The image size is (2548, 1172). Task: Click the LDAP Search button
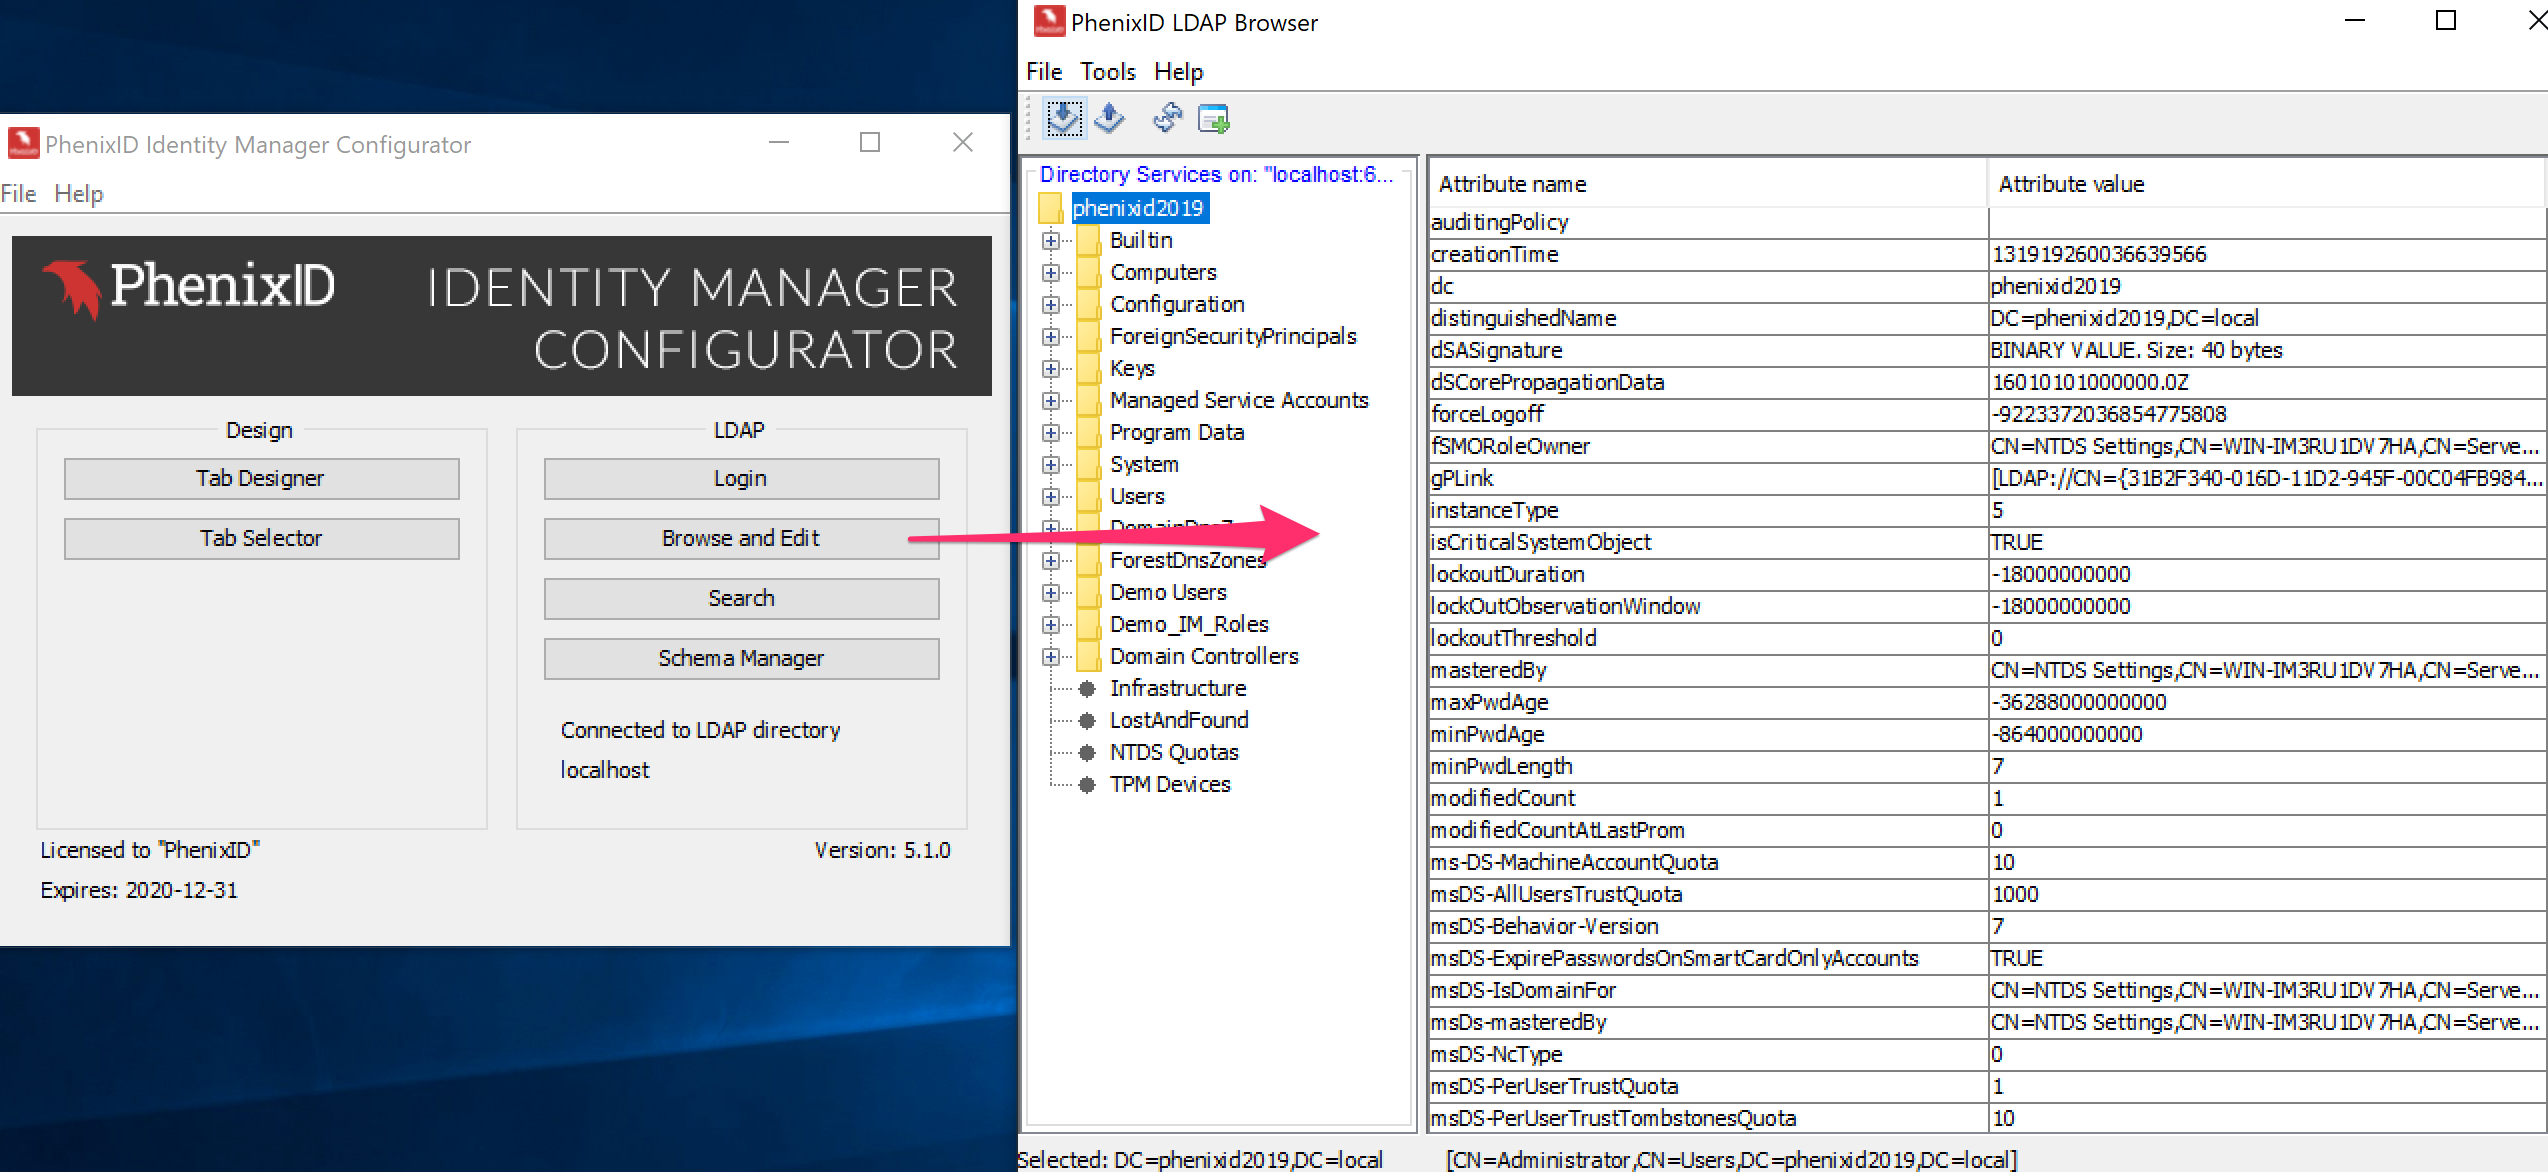coord(741,598)
